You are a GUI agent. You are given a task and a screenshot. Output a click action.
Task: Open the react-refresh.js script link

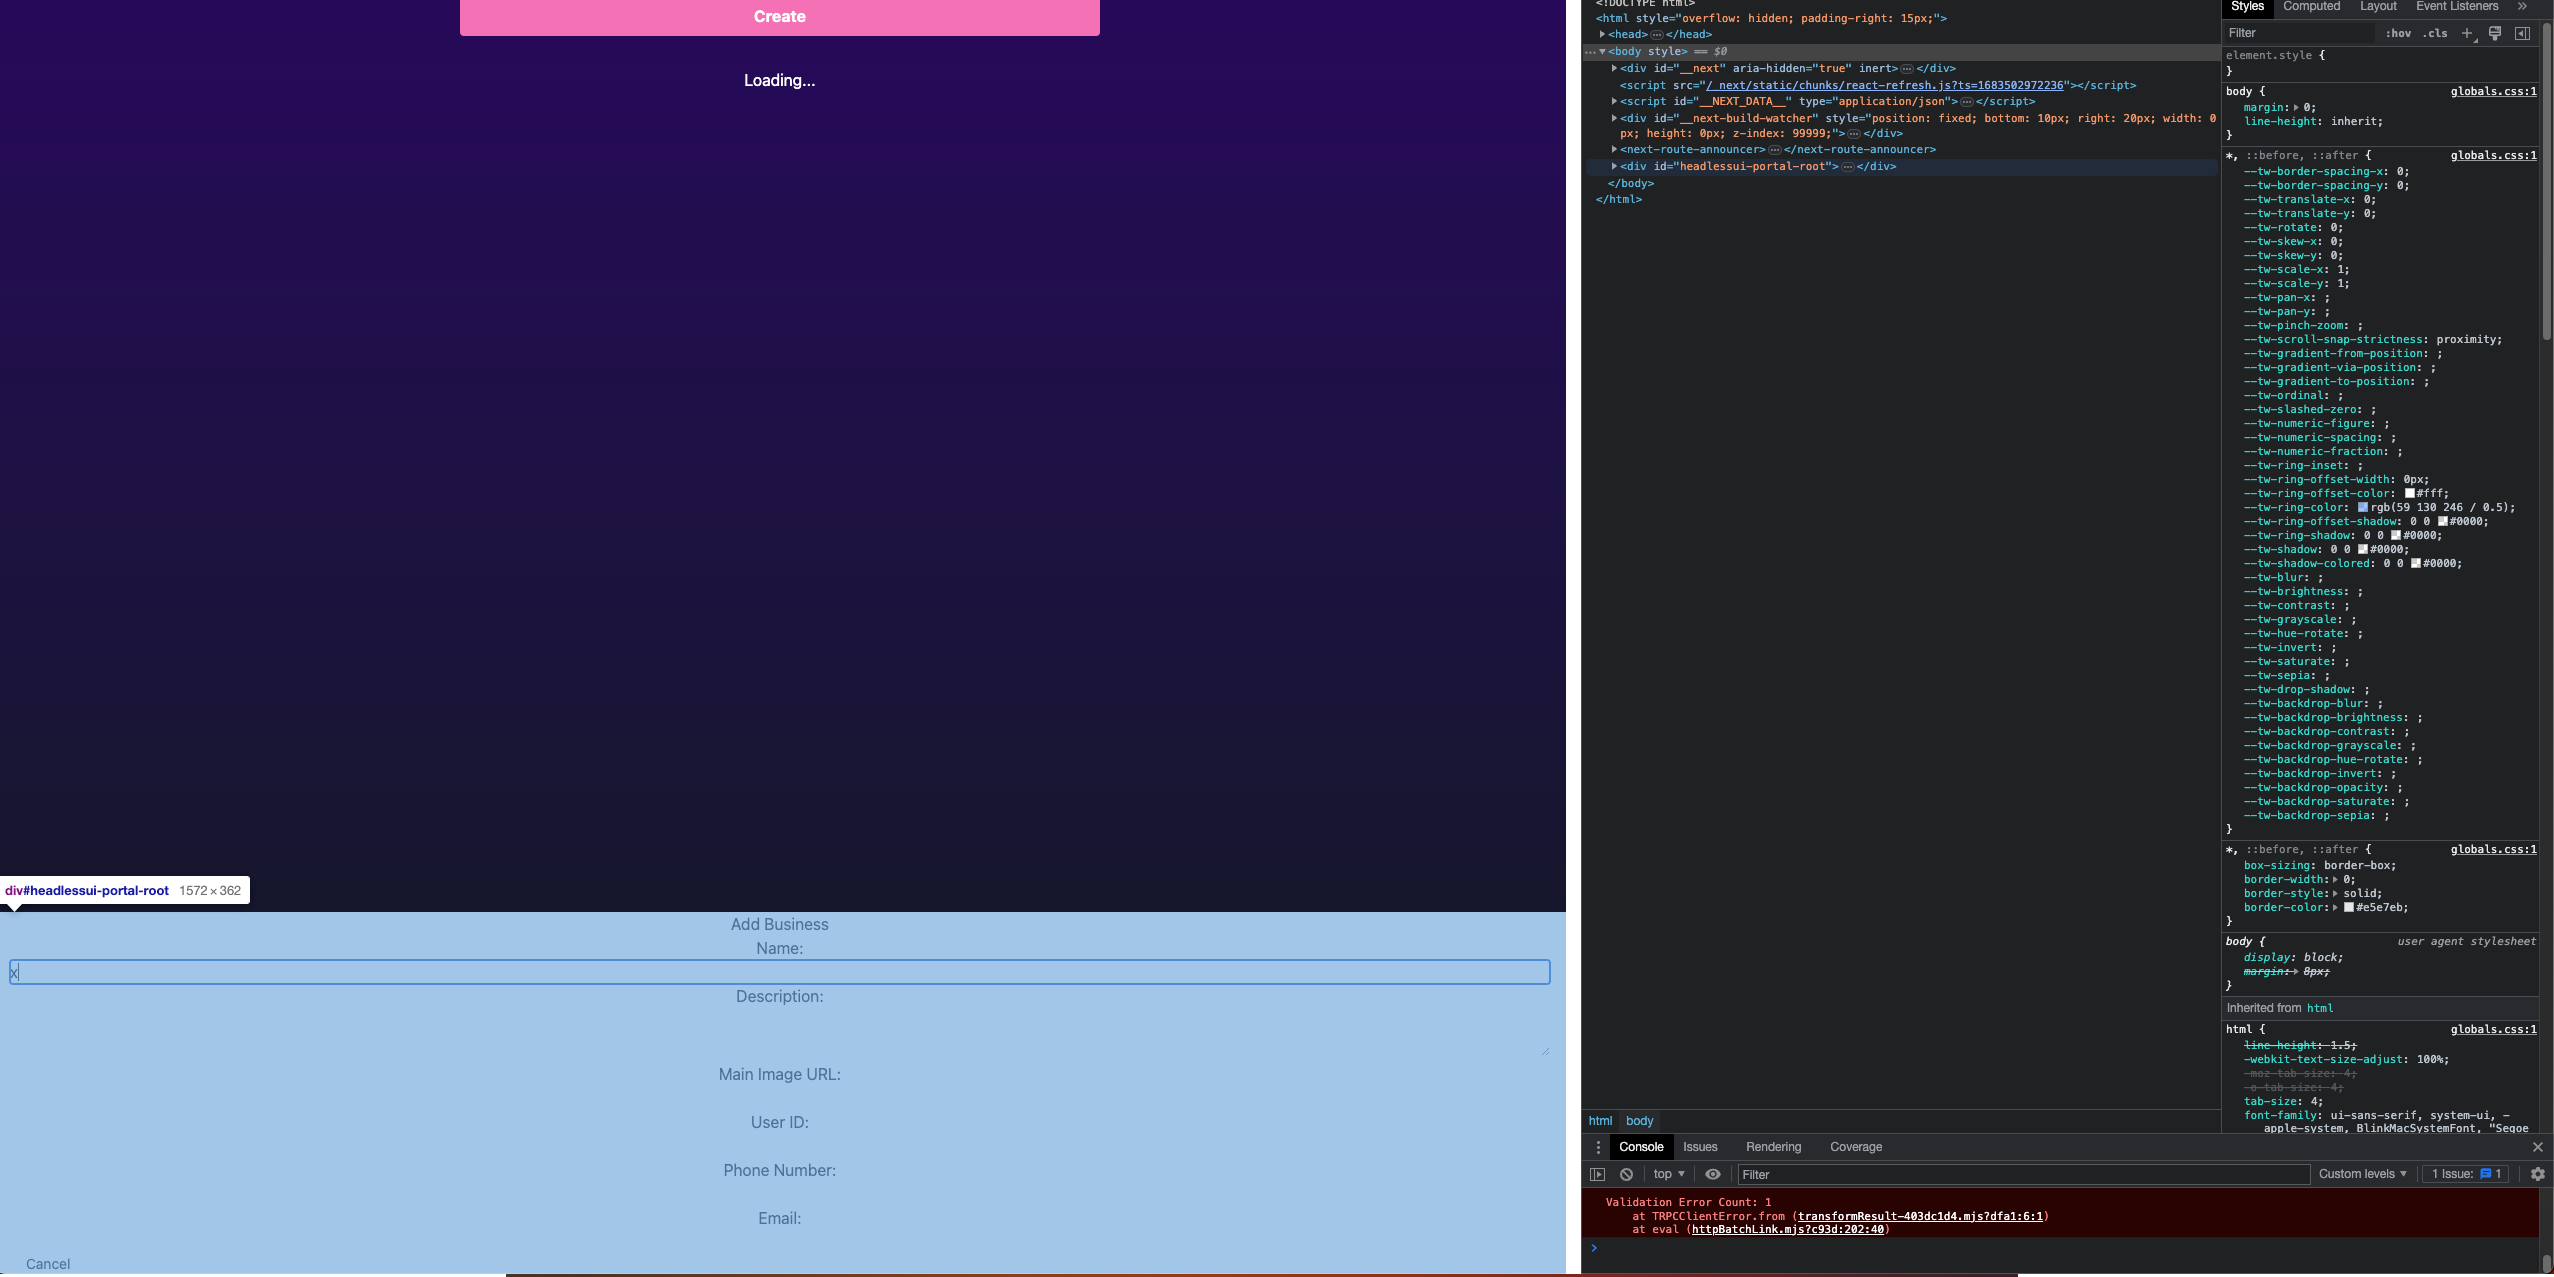[1884, 85]
